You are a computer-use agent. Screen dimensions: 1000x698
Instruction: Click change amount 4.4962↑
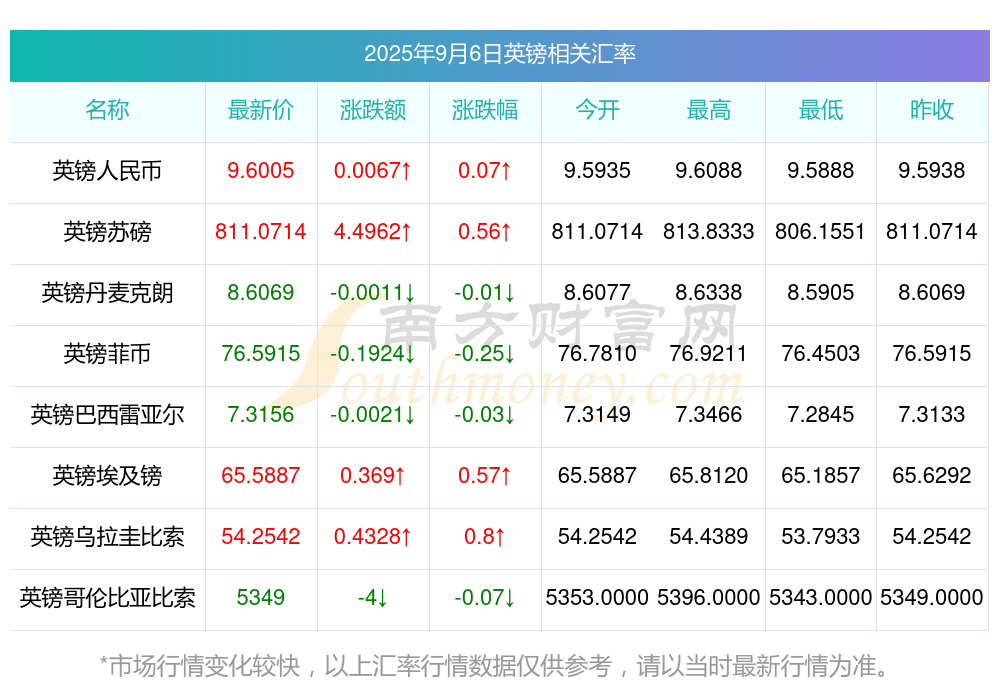[373, 232]
